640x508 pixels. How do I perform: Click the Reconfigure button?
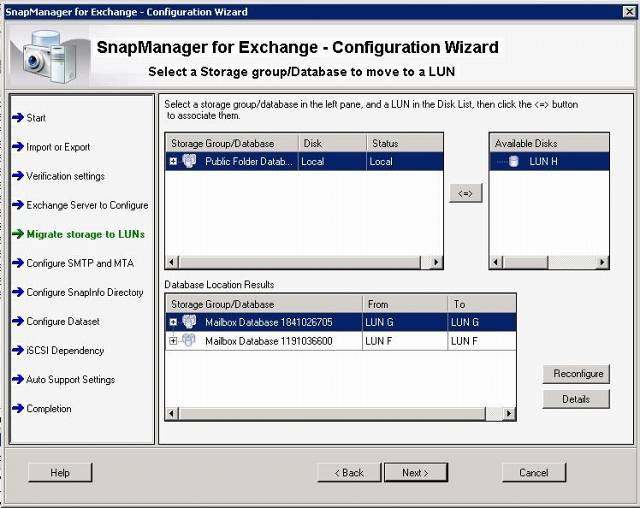coord(576,374)
